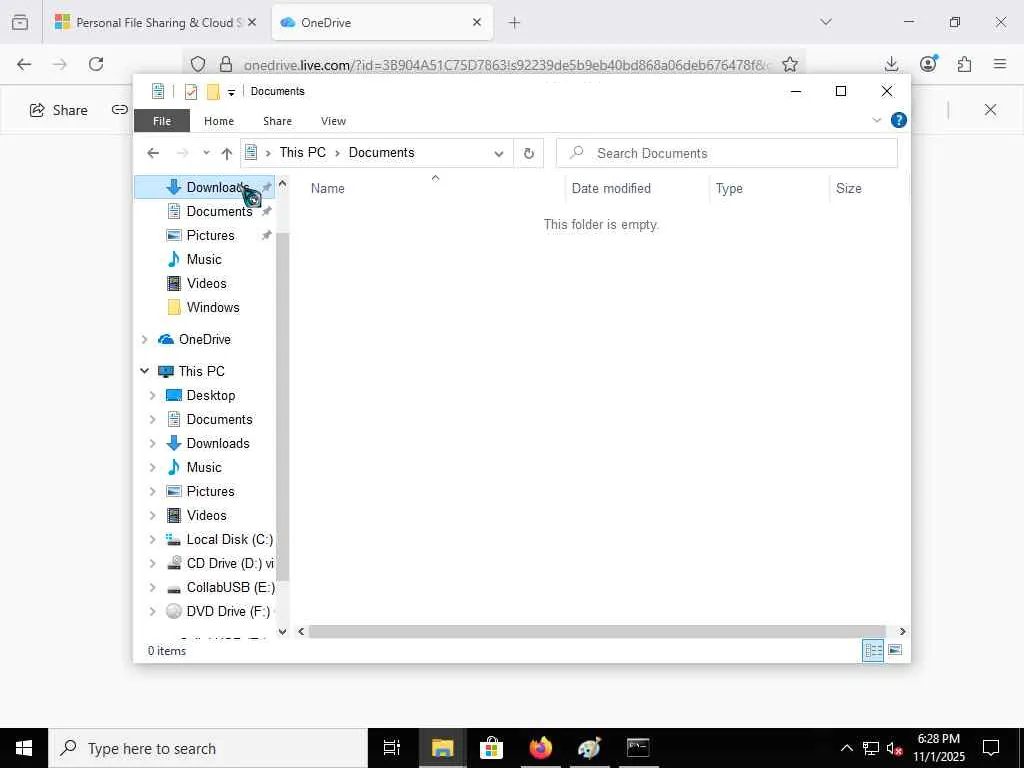Viewport: 1024px width, 768px height.
Task: Reload the OneDrive page
Action: click(x=96, y=64)
